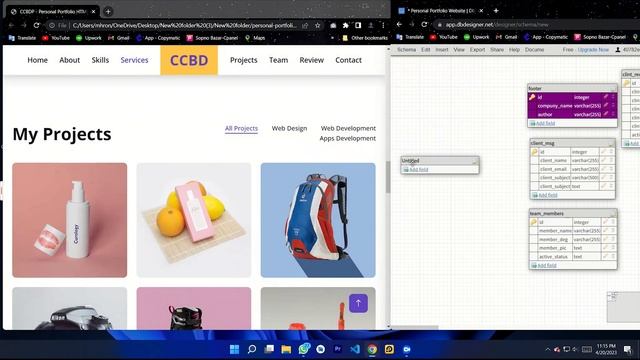Open Gmail bookmark in left browser
The image size is (640, 360).
(x=119, y=38)
